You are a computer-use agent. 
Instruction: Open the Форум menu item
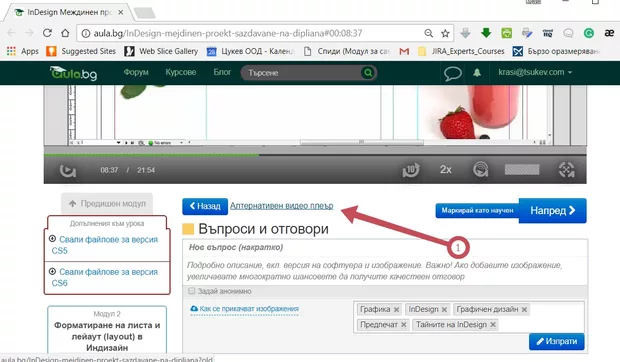tap(136, 72)
